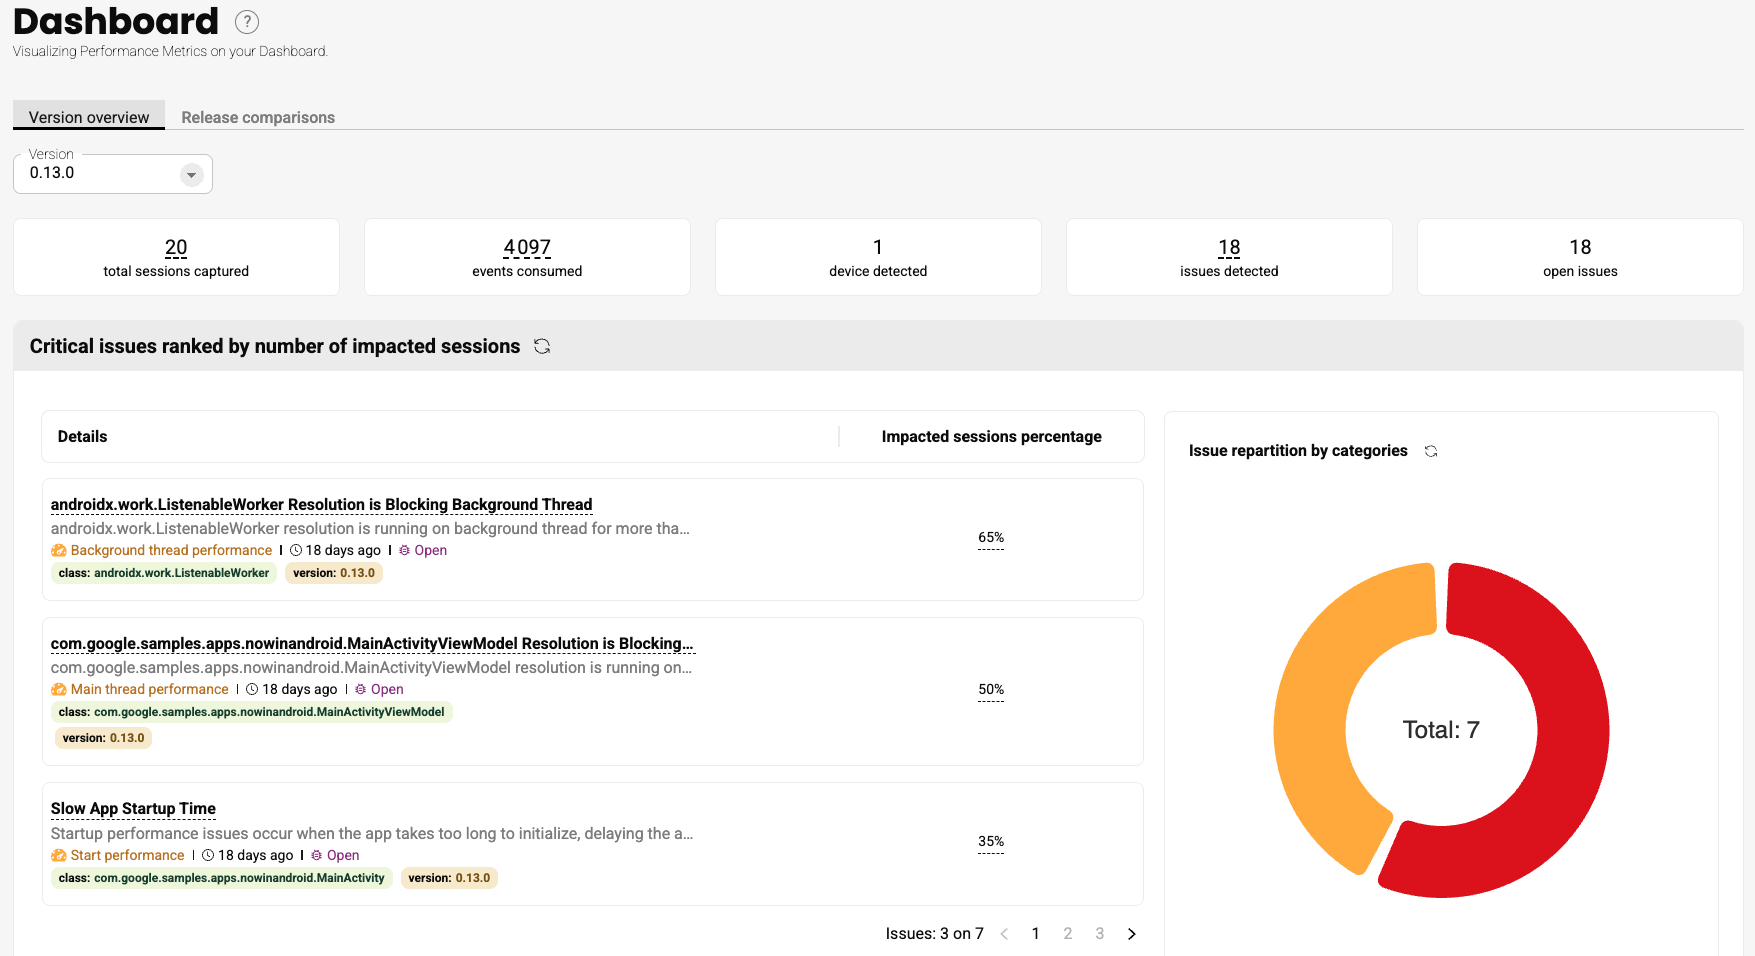Open the Version dropdown arrow
Viewport: 1755px width, 956px height.
point(191,175)
